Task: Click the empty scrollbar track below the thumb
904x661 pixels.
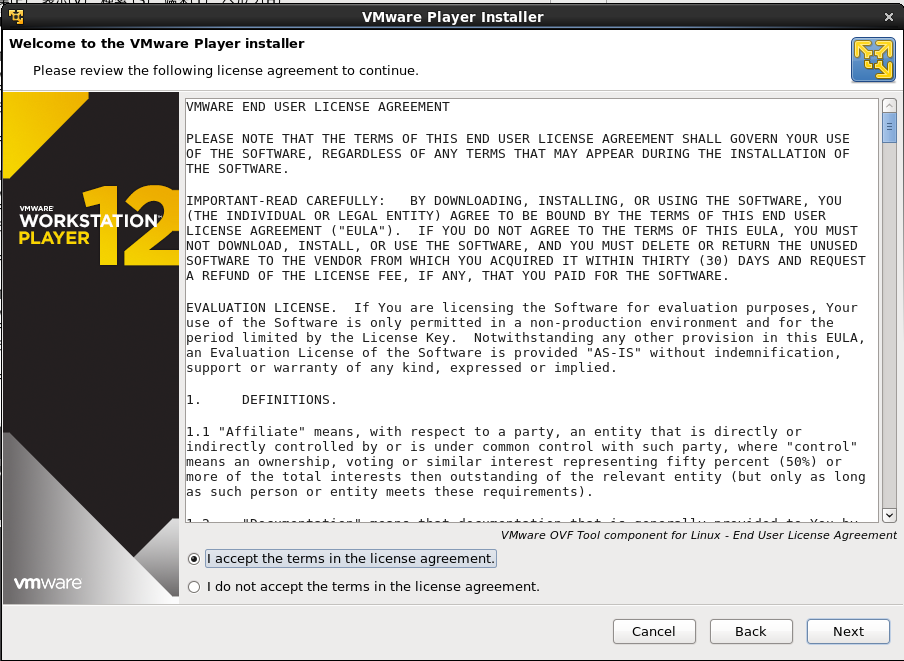Action: [889, 330]
